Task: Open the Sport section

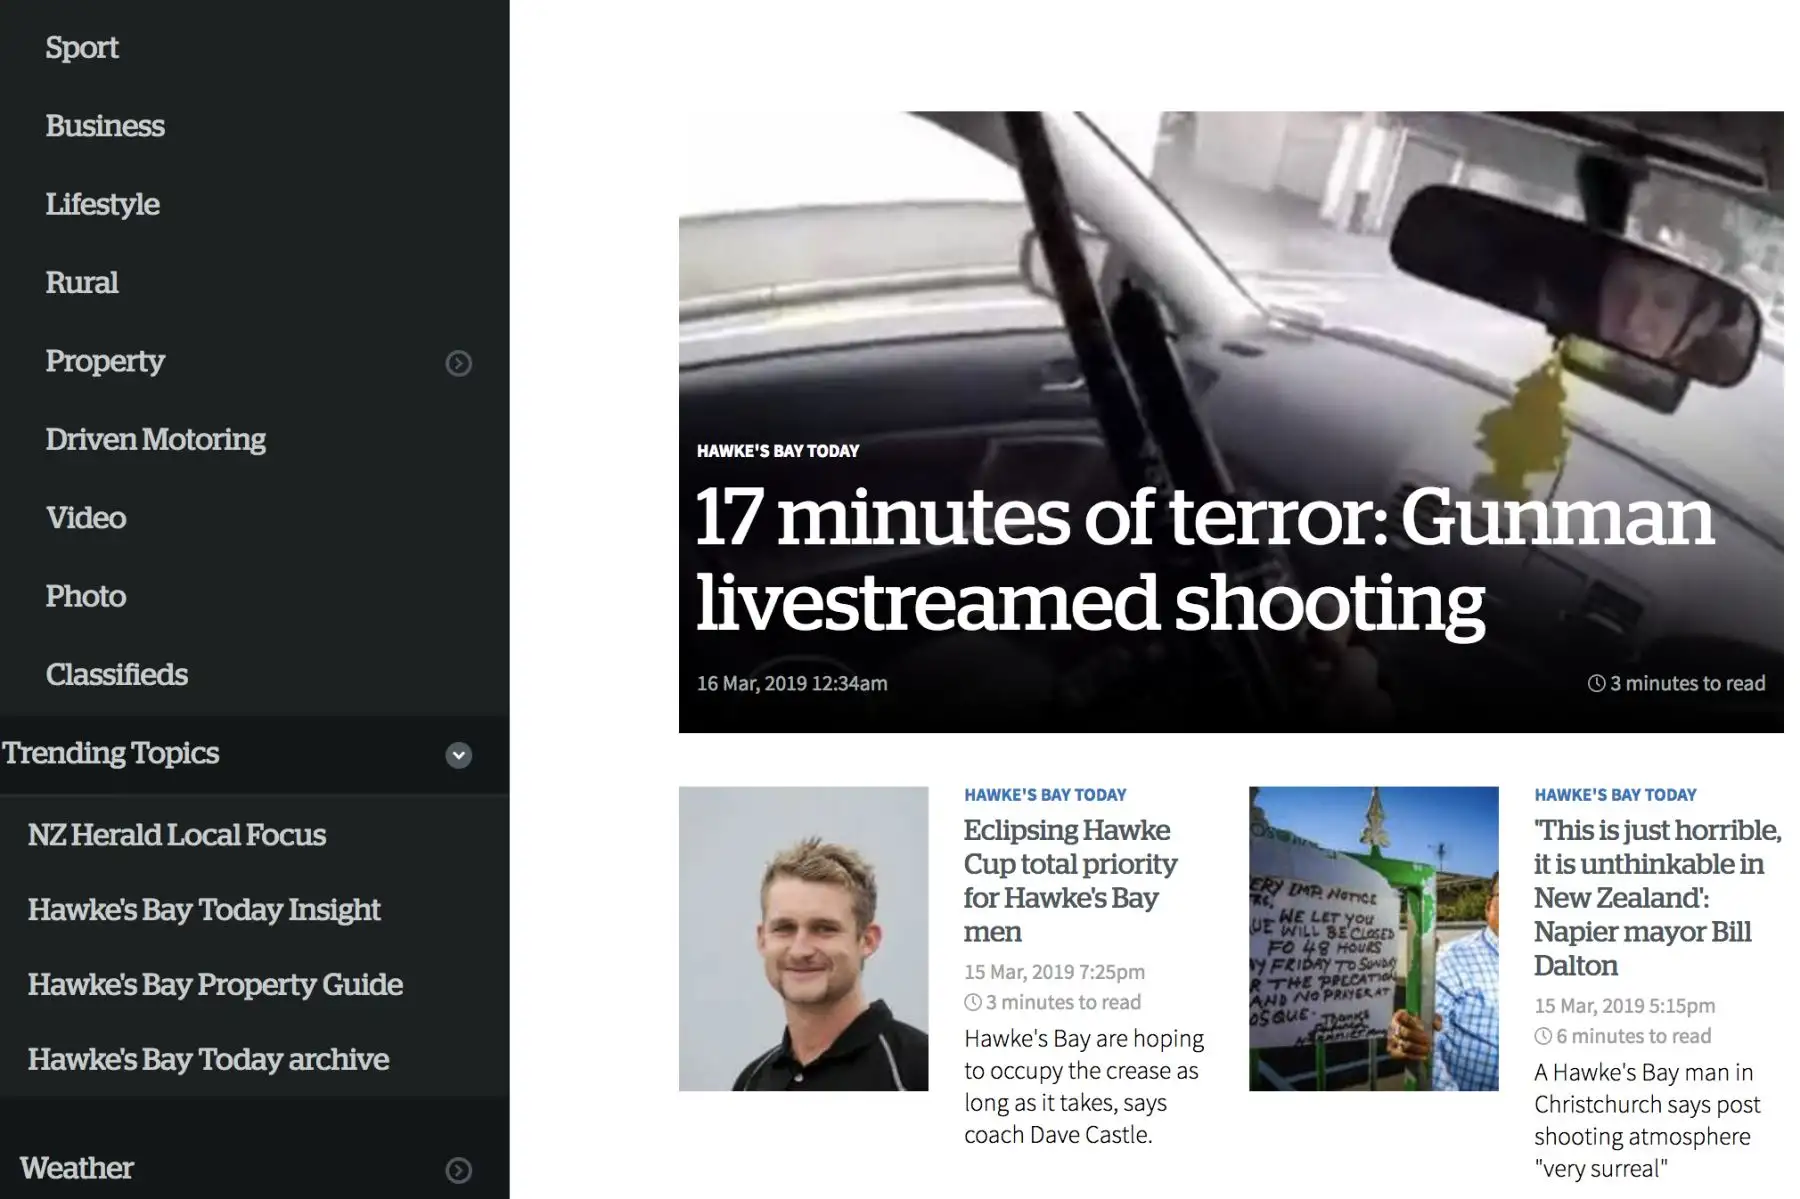Action: pos(82,48)
